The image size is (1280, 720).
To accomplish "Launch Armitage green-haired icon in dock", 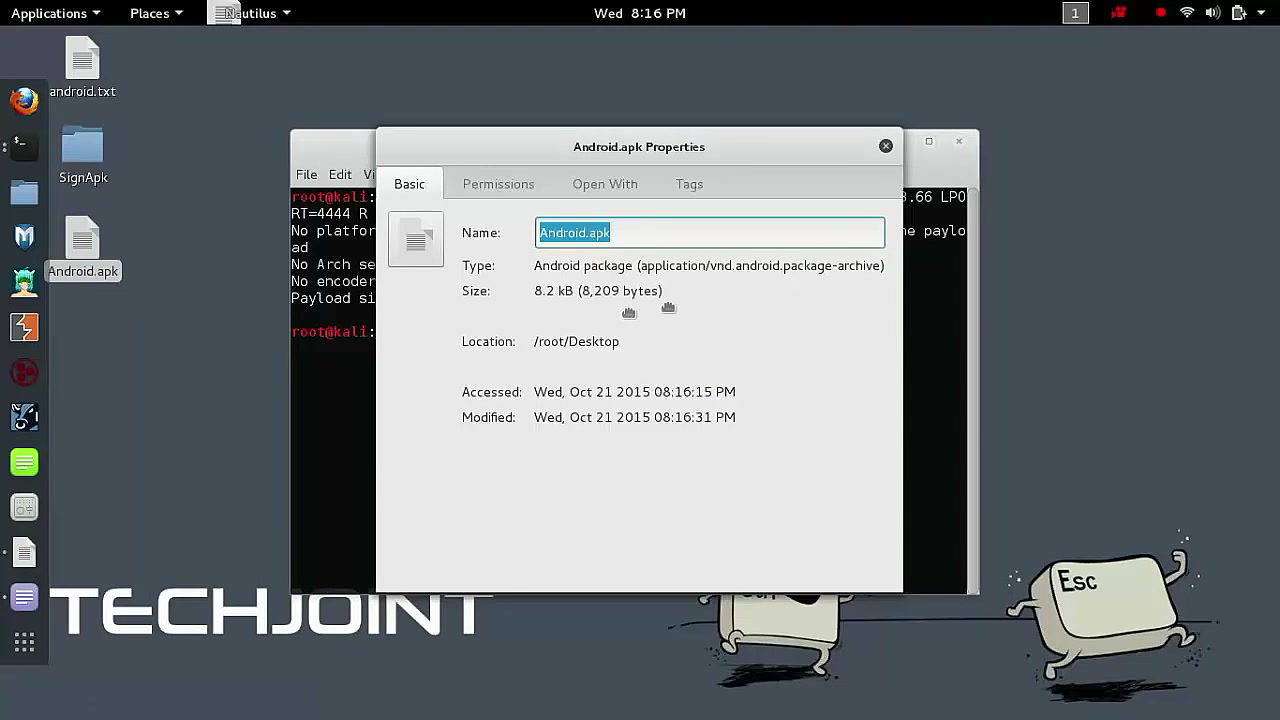I will click(24, 282).
